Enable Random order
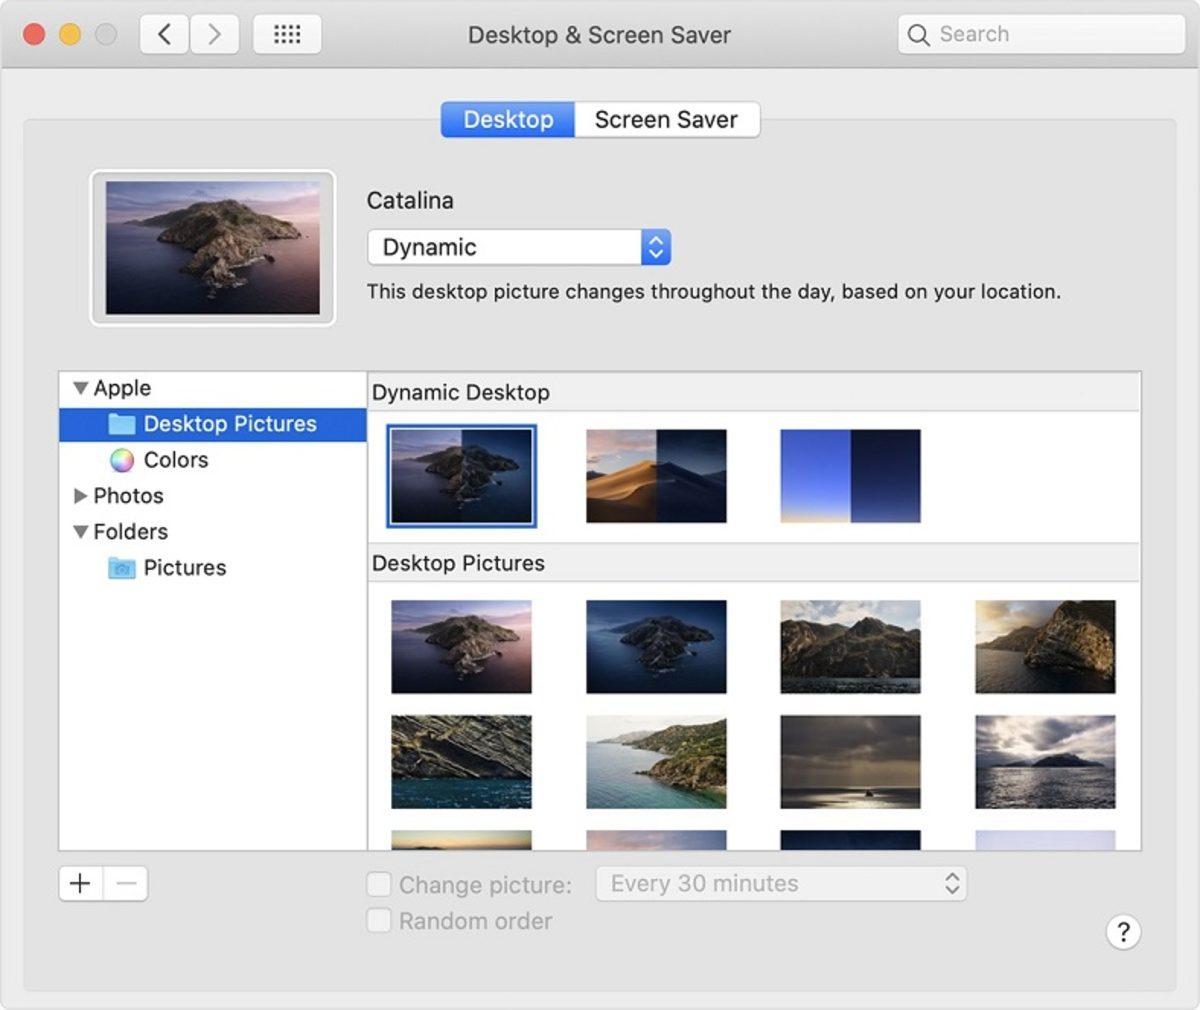1200x1010 pixels. pyautogui.click(x=378, y=920)
